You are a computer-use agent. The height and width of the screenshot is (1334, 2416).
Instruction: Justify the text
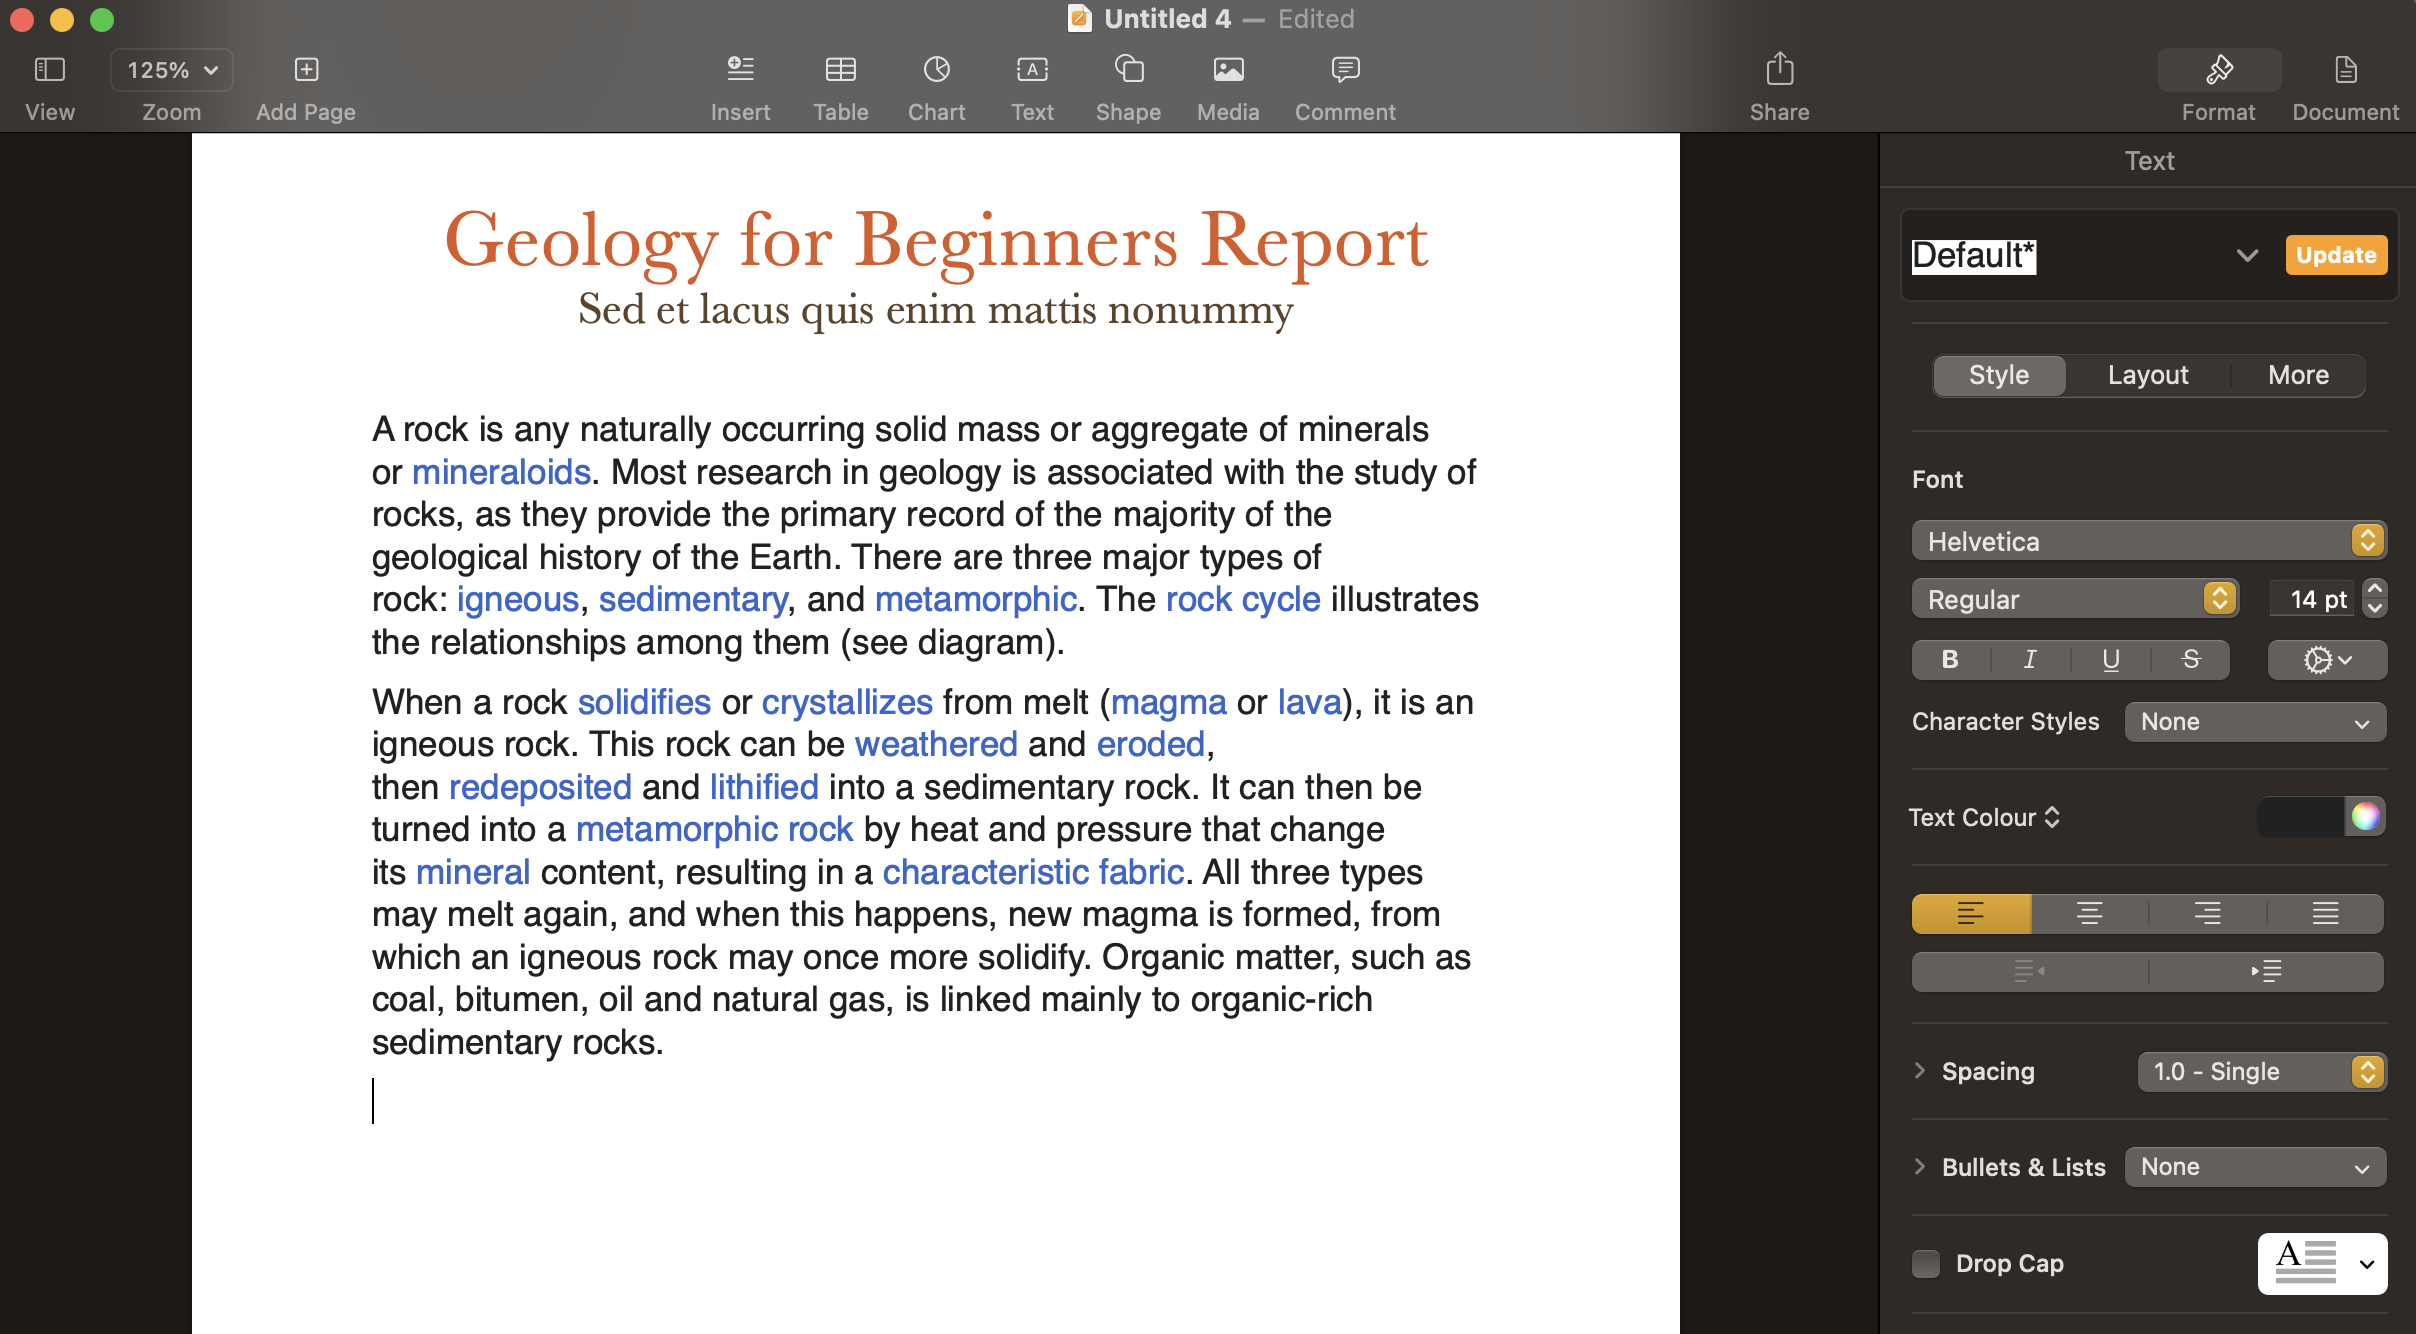tap(2325, 914)
